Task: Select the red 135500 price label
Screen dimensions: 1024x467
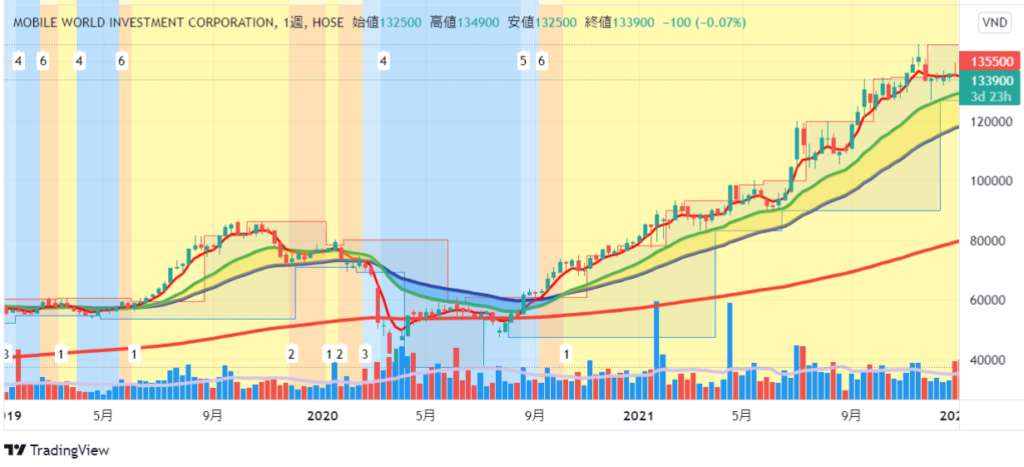Action: [x=991, y=62]
